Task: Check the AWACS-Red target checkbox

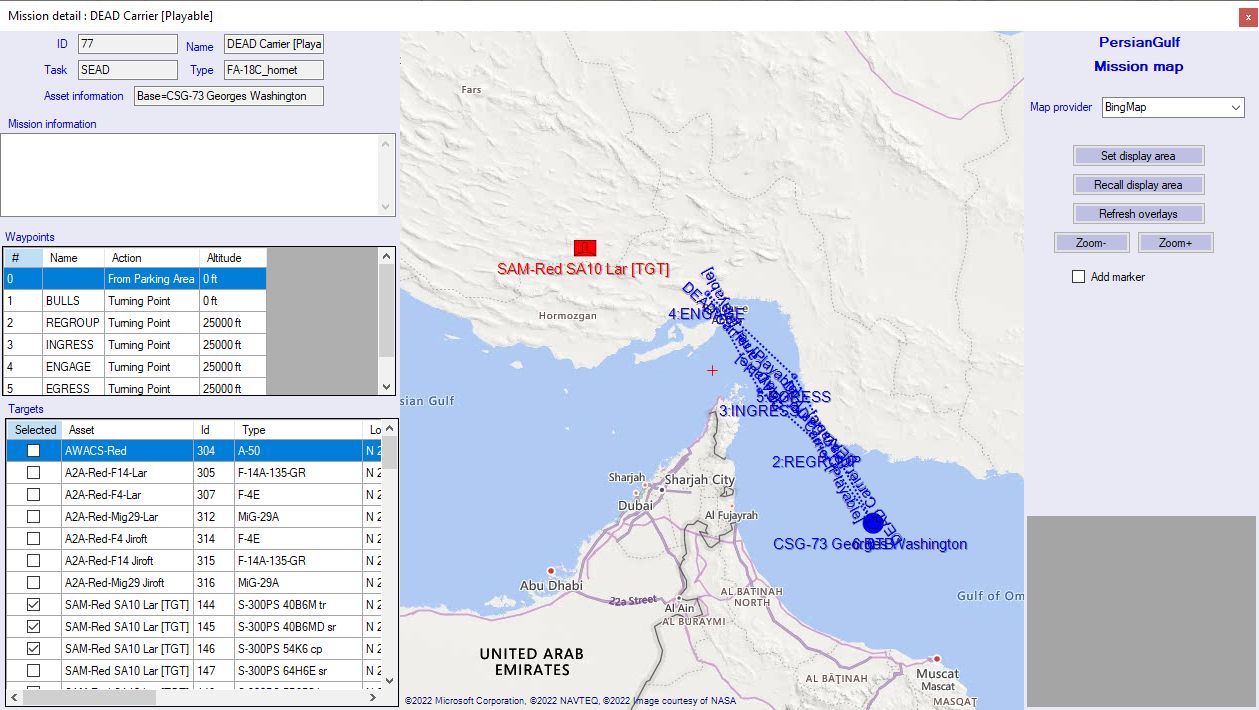Action: tap(34, 451)
